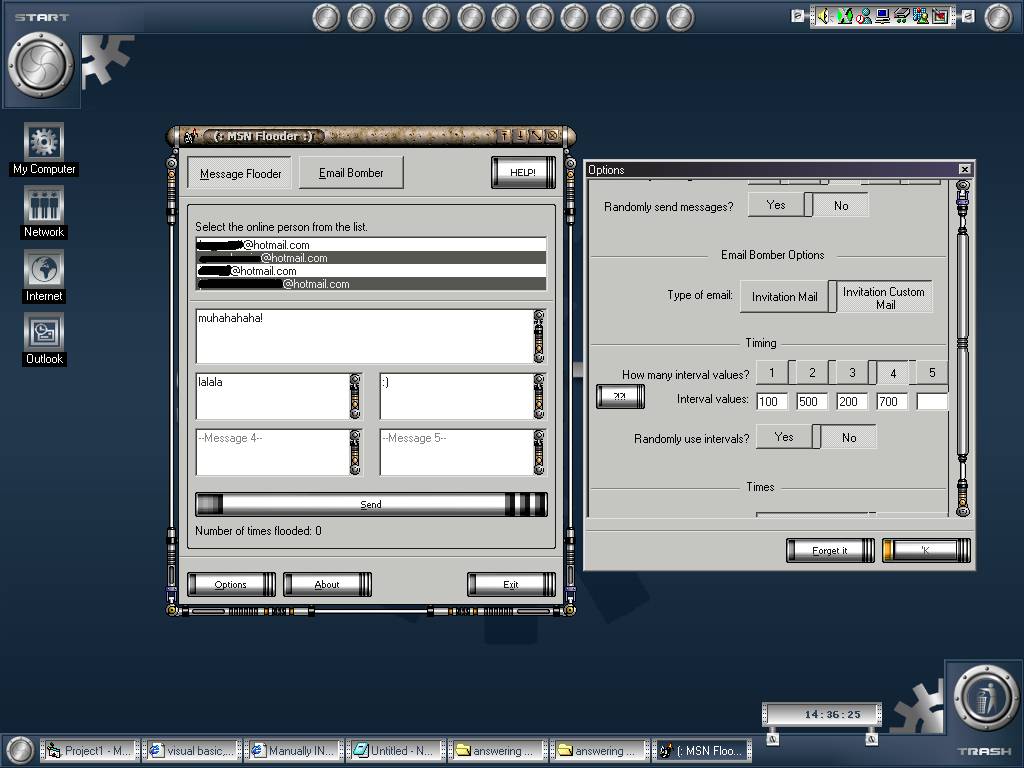Click the diagonal resize icon in MSN Flooder title bar
The height and width of the screenshot is (768, 1024).
[536, 136]
